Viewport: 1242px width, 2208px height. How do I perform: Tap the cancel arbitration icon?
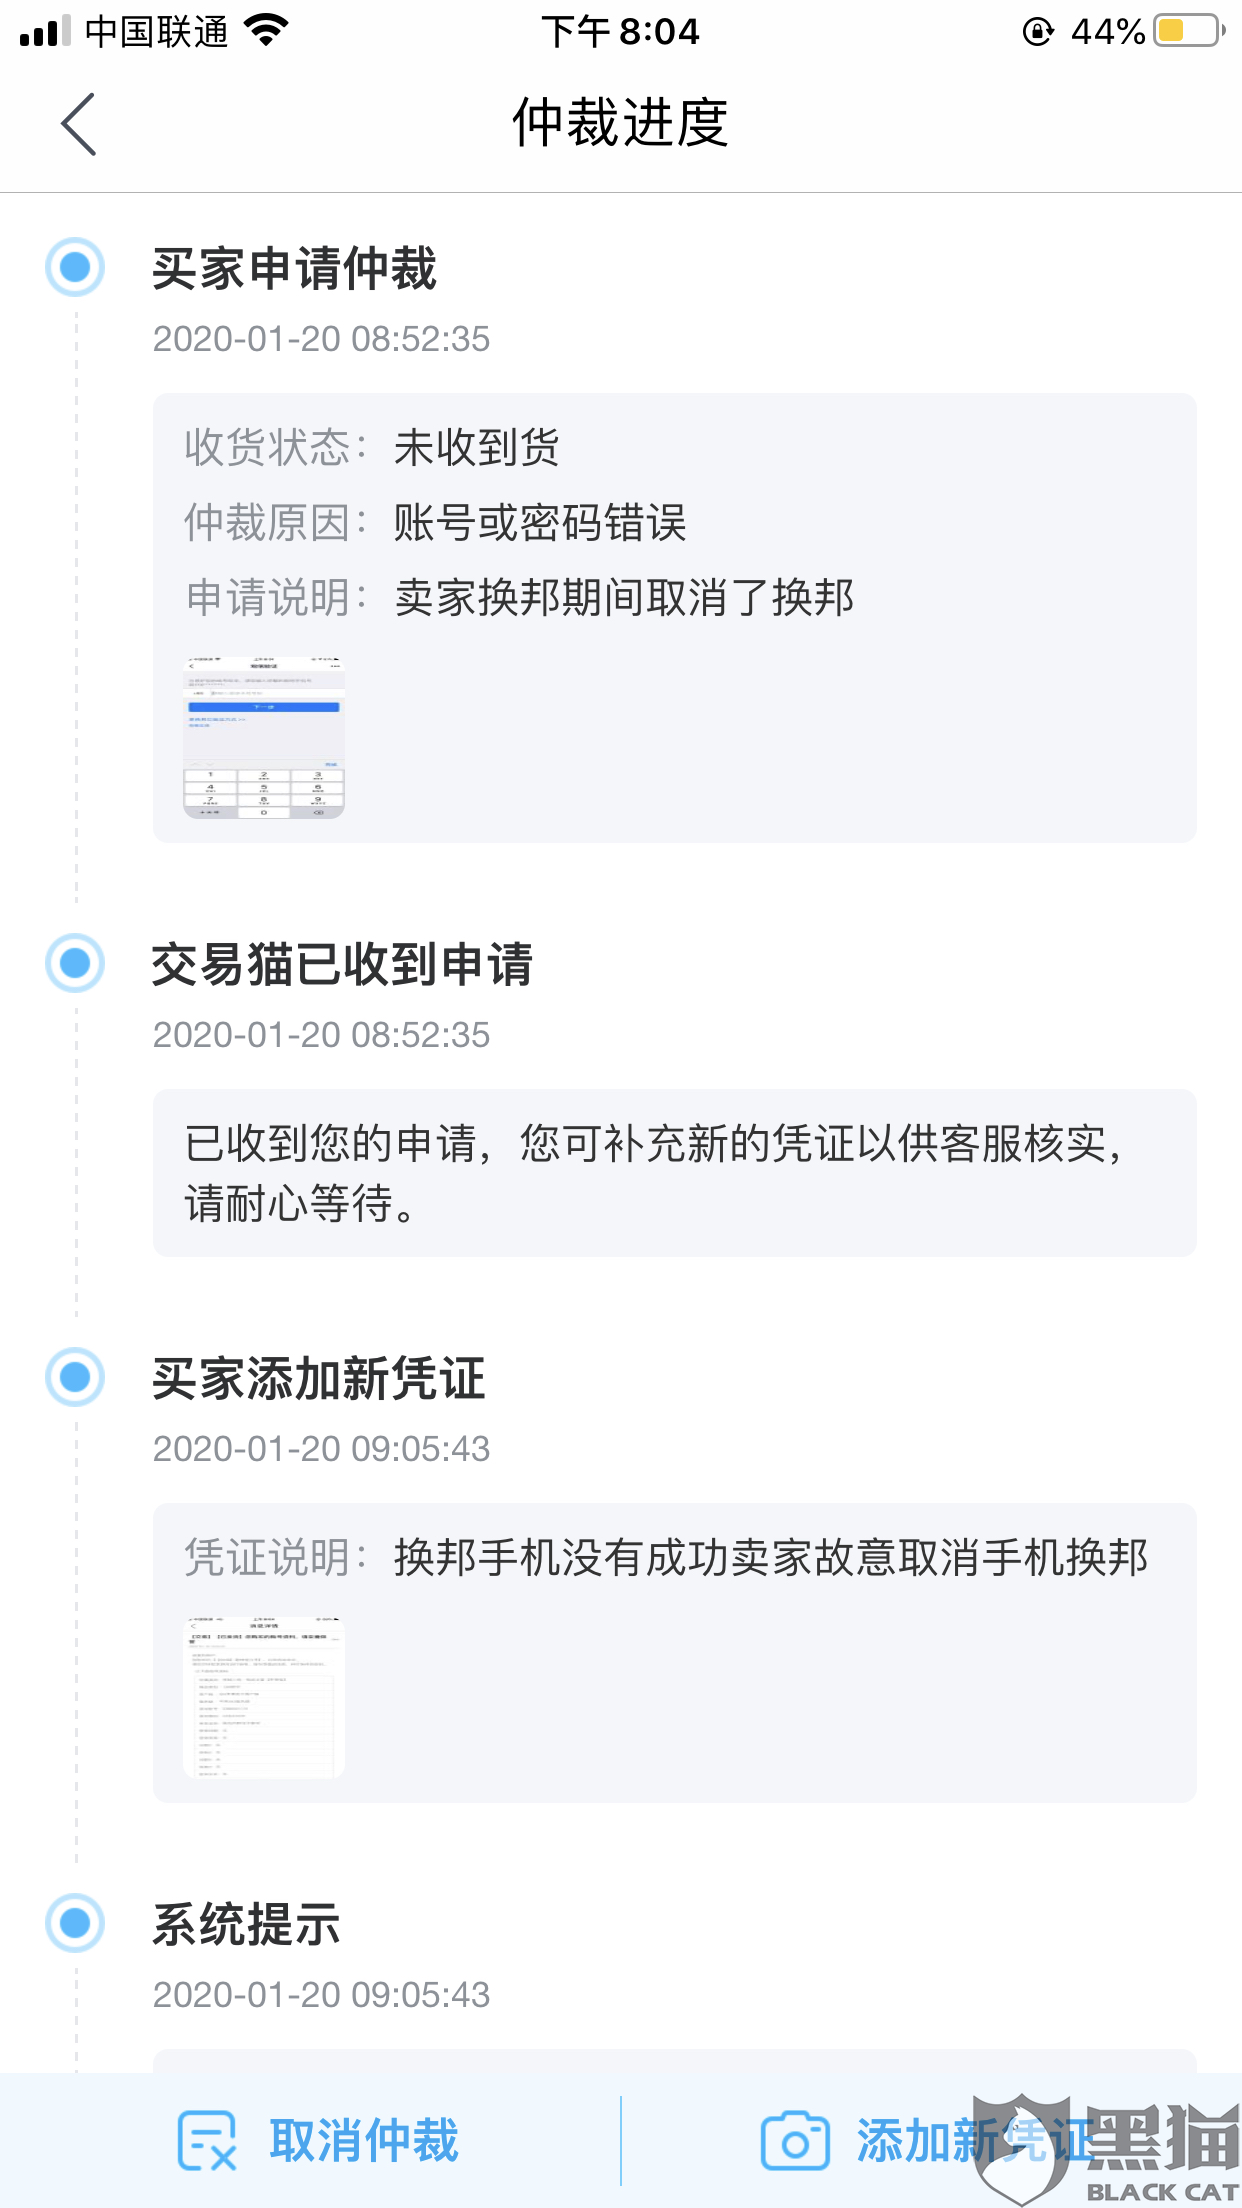(x=207, y=2140)
